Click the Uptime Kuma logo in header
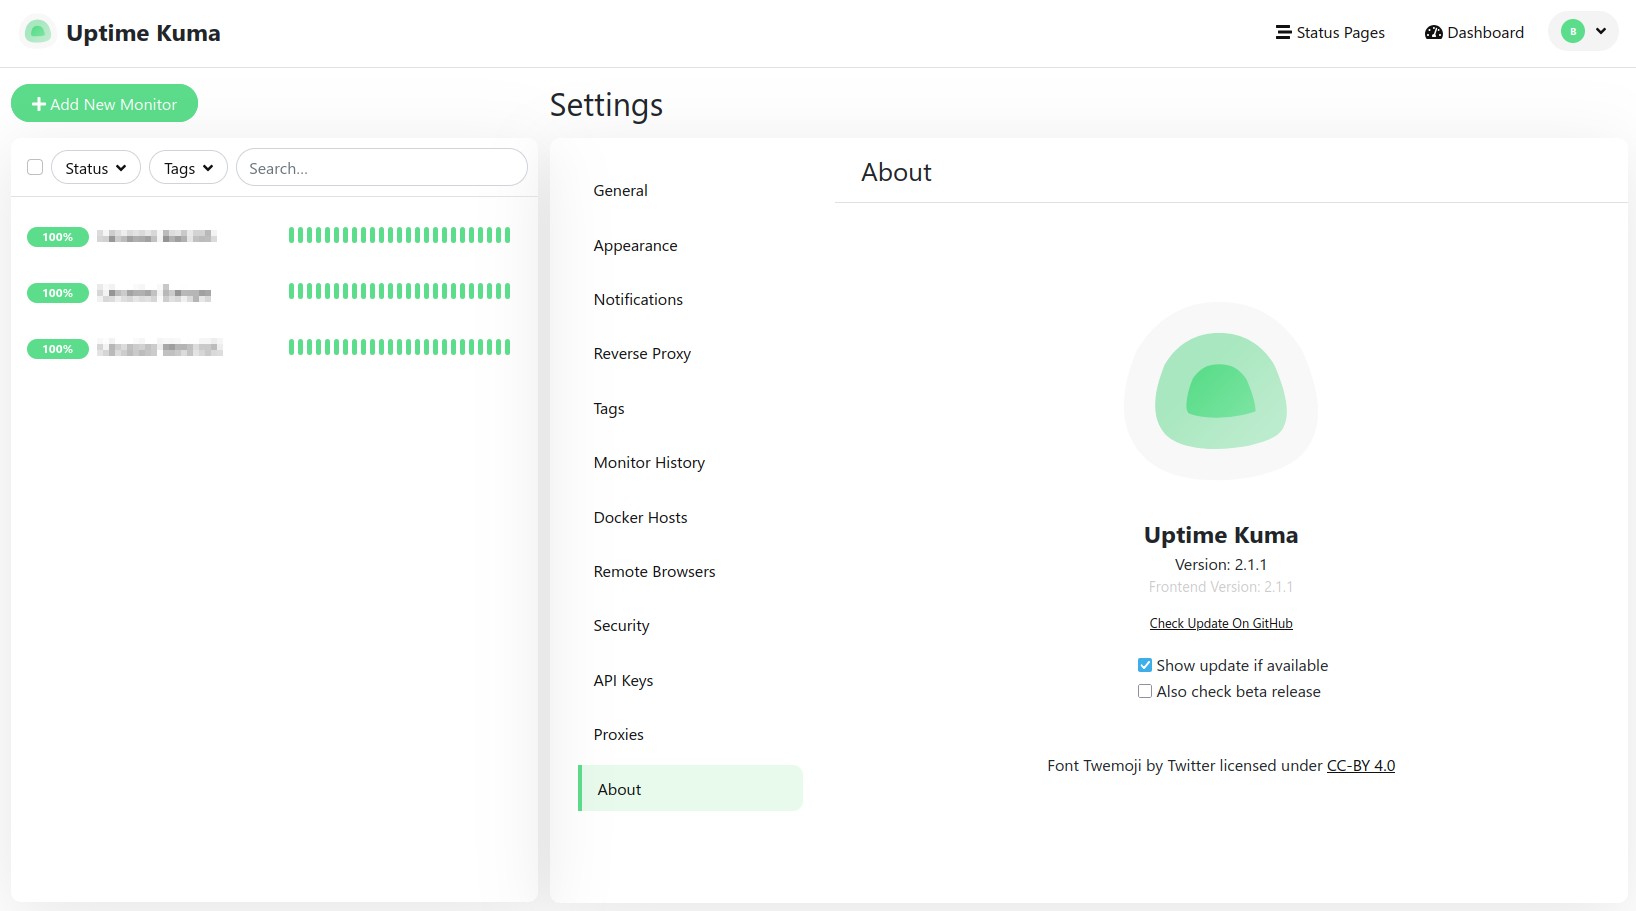 click(x=38, y=32)
